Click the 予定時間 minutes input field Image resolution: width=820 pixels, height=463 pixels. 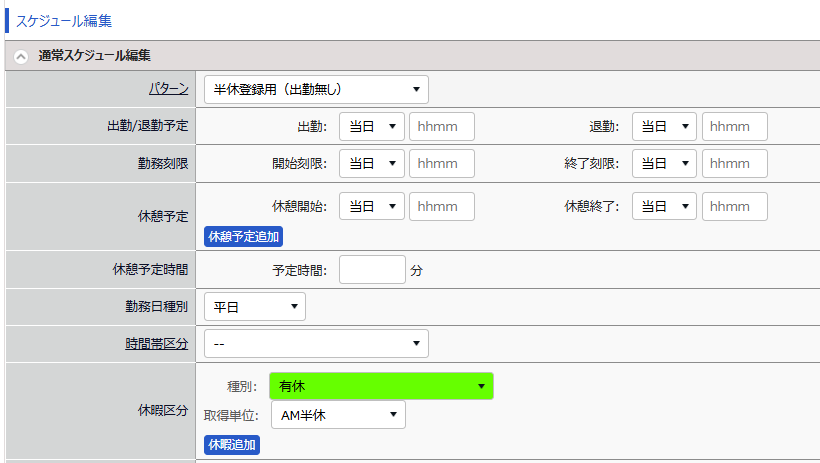(372, 270)
